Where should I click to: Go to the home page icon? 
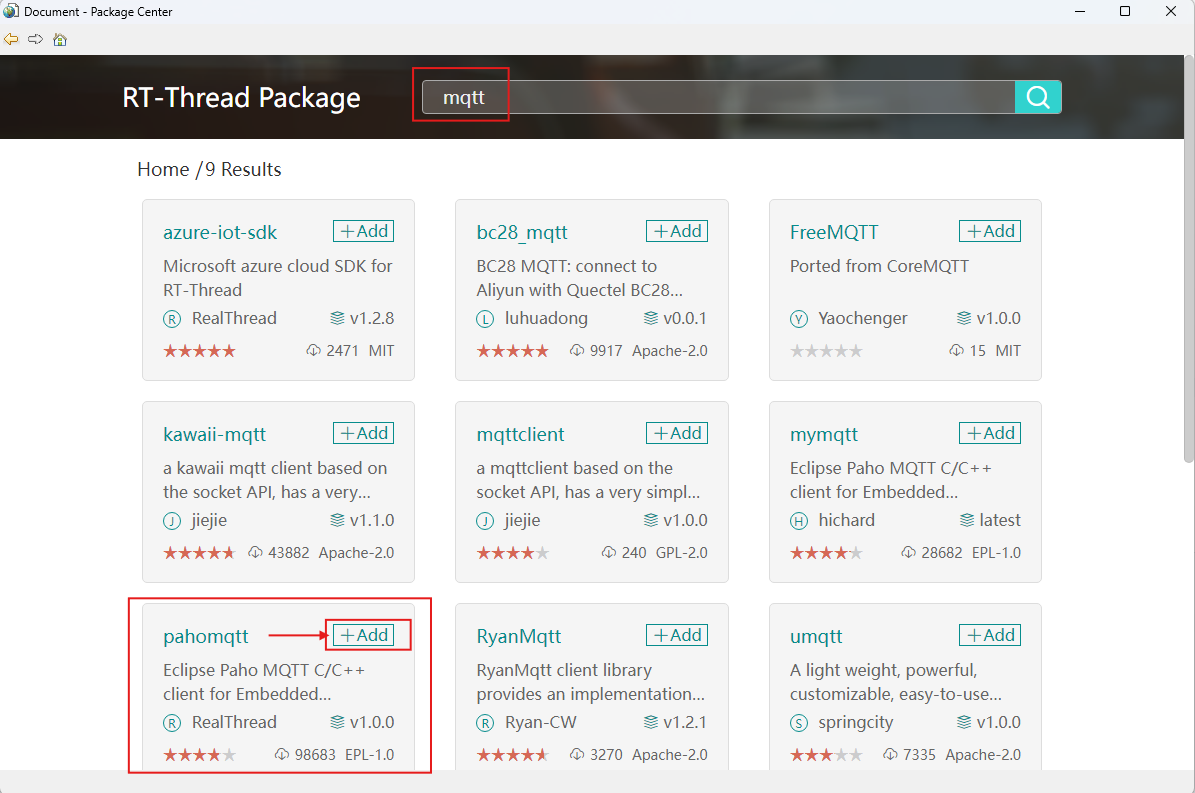tap(60, 40)
